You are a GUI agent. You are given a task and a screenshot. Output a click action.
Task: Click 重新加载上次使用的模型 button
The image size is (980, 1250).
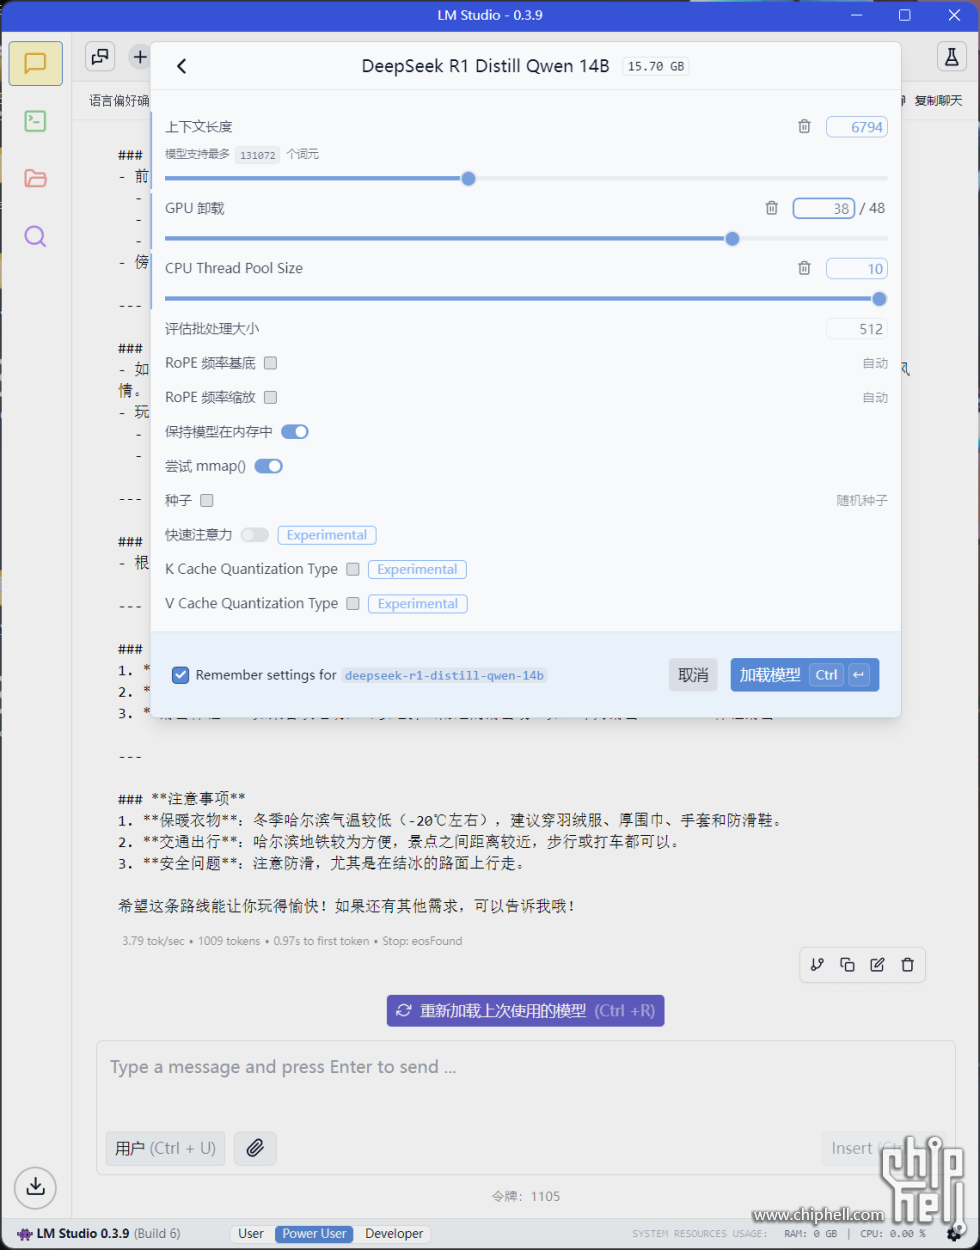click(526, 1010)
